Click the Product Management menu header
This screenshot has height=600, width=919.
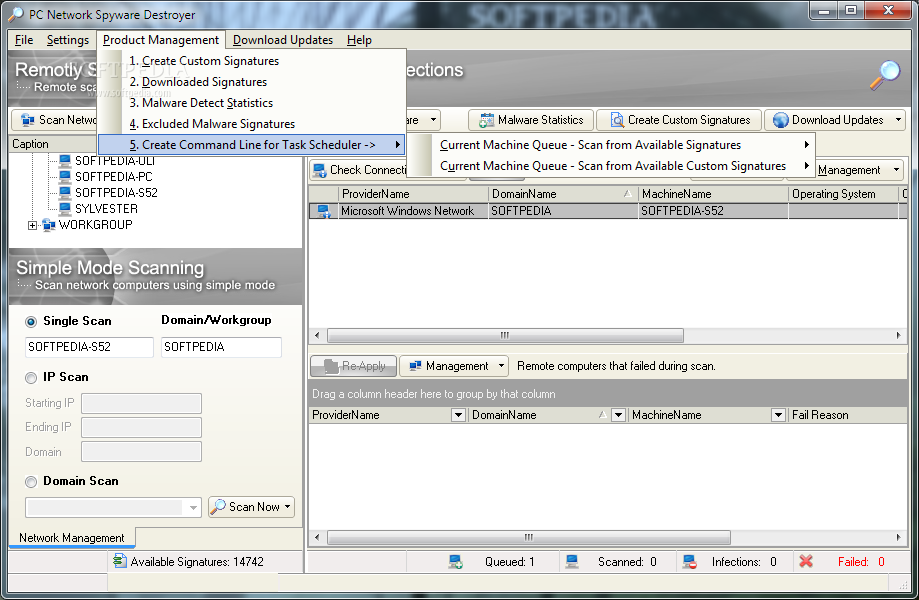[161, 40]
